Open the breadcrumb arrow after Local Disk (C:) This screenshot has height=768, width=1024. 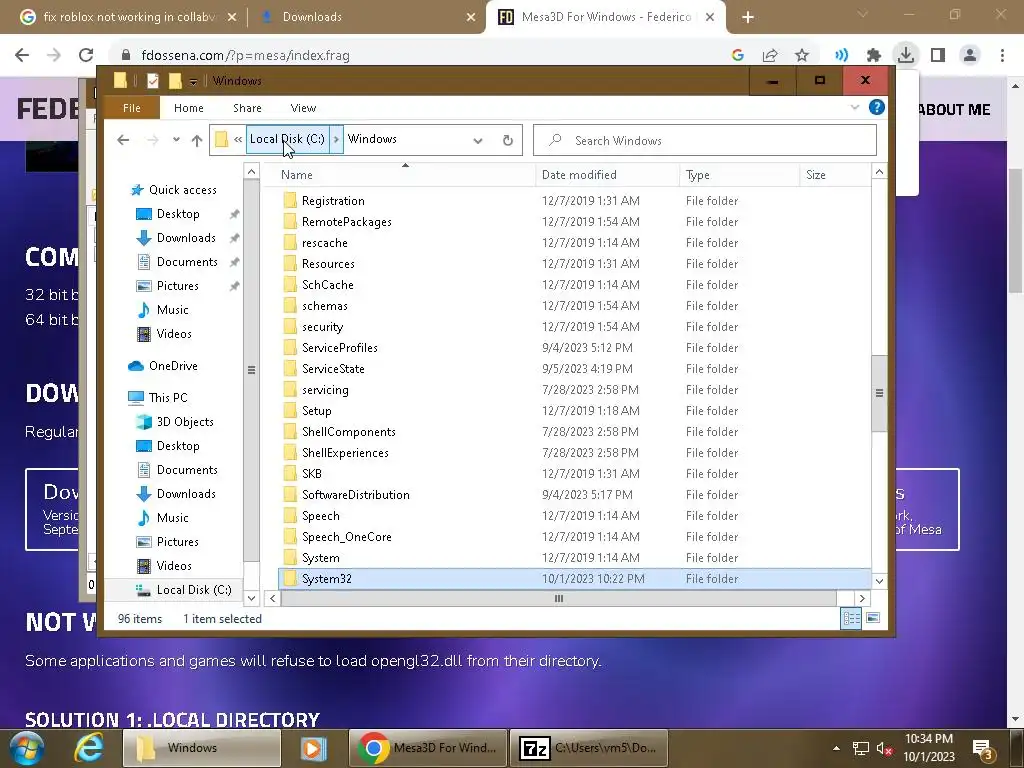click(336, 139)
